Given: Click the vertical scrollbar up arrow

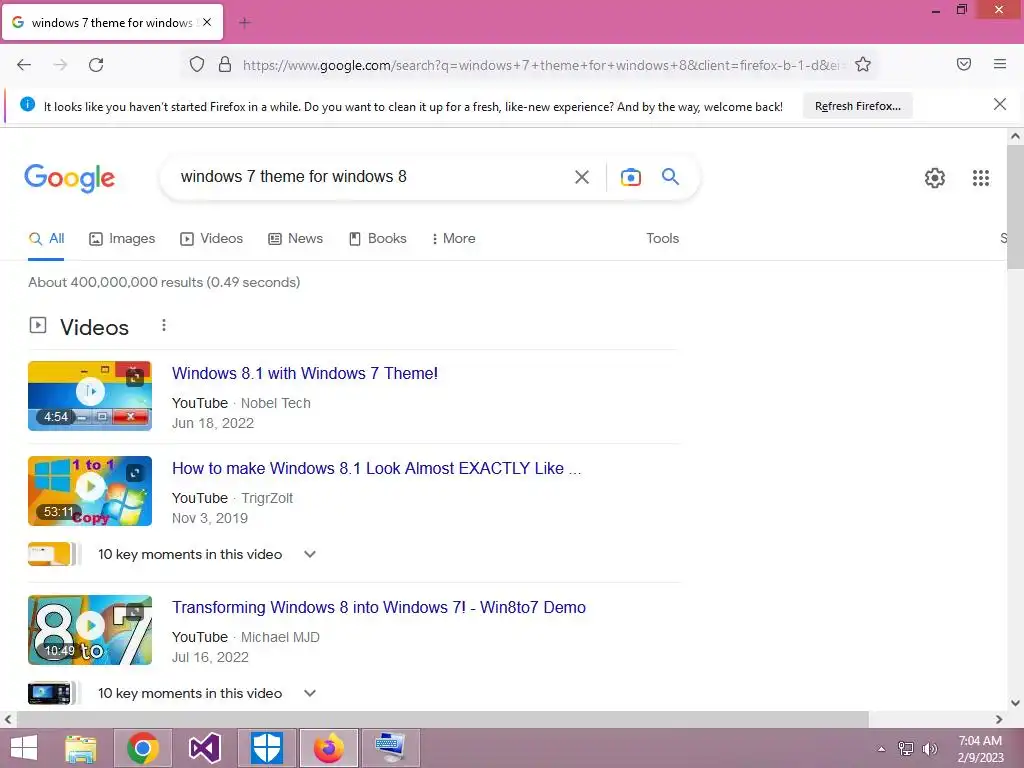Looking at the screenshot, I should coord(1015,136).
